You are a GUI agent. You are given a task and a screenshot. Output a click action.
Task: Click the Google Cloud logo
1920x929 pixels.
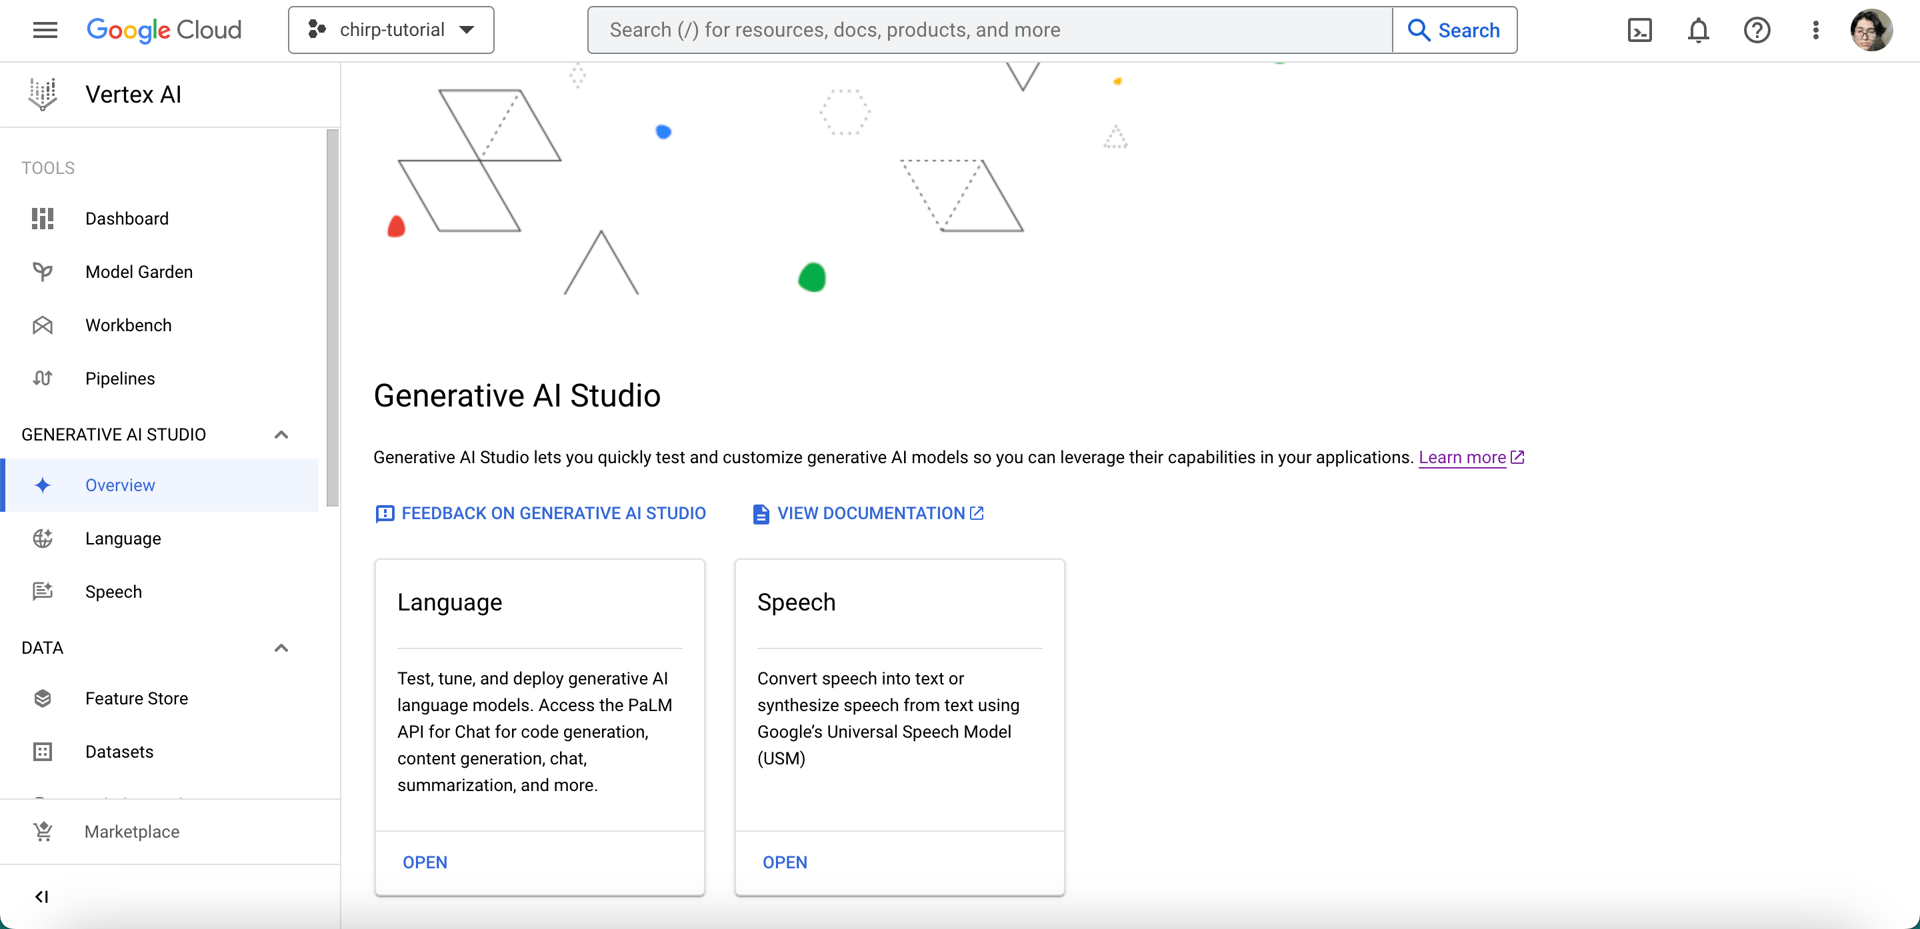(164, 30)
